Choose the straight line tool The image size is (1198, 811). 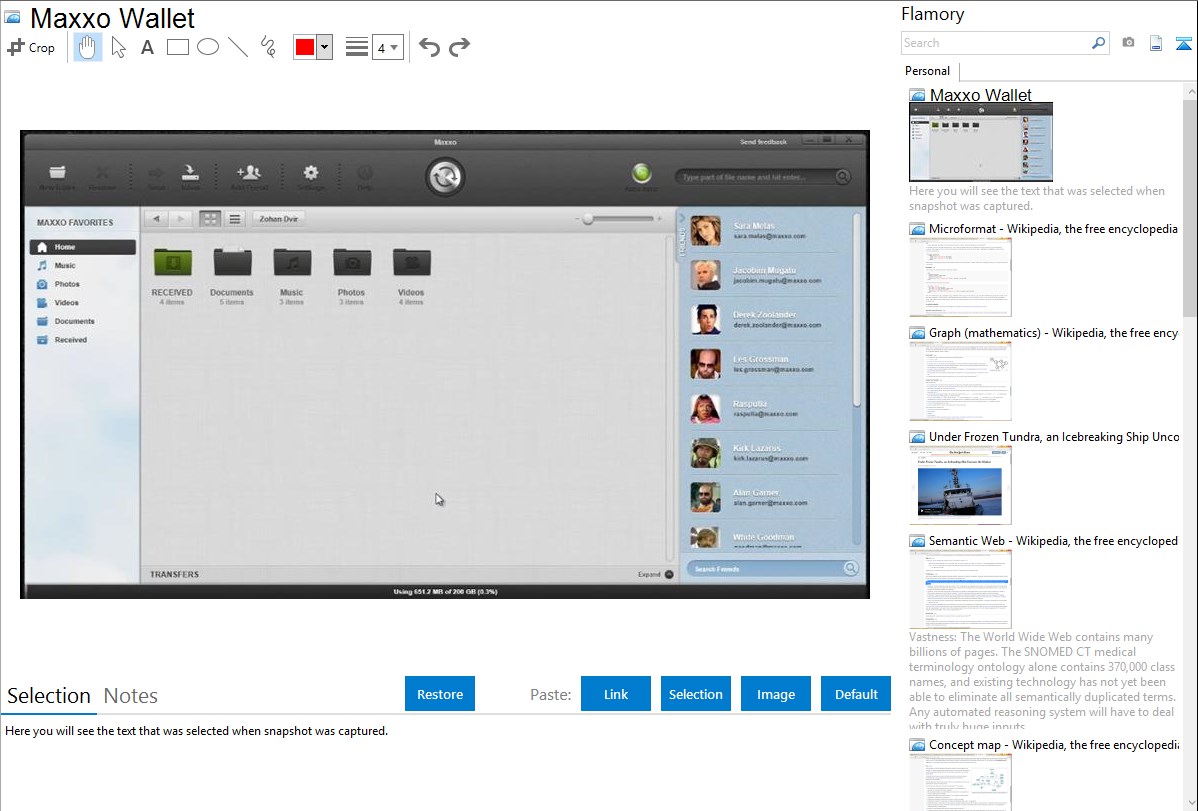tap(238, 47)
